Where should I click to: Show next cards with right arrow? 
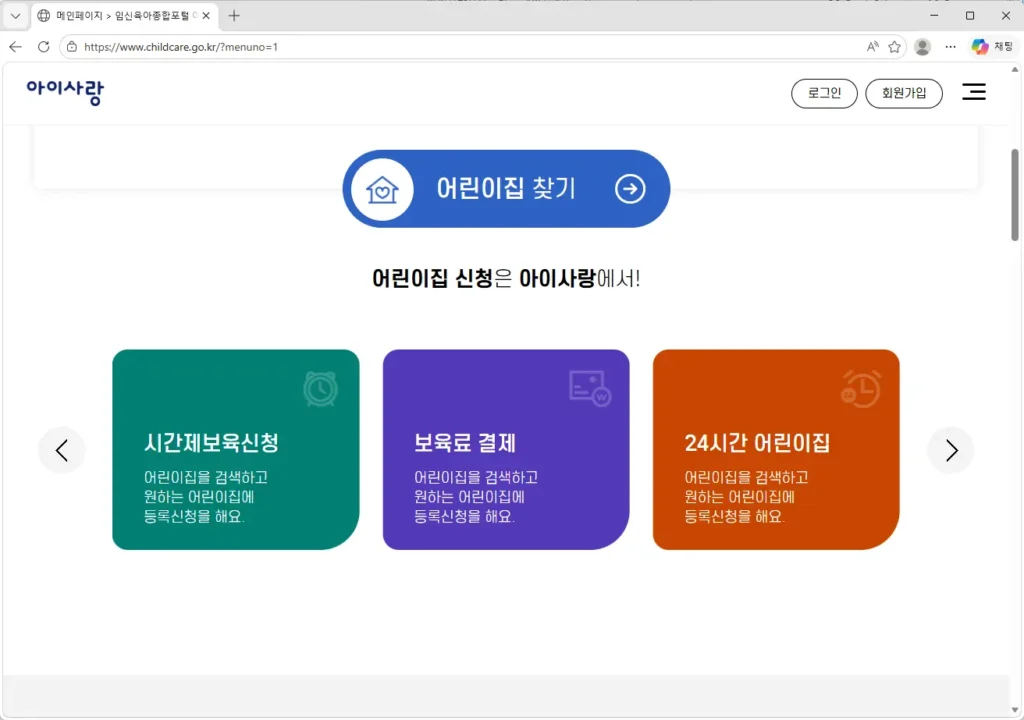[951, 450]
